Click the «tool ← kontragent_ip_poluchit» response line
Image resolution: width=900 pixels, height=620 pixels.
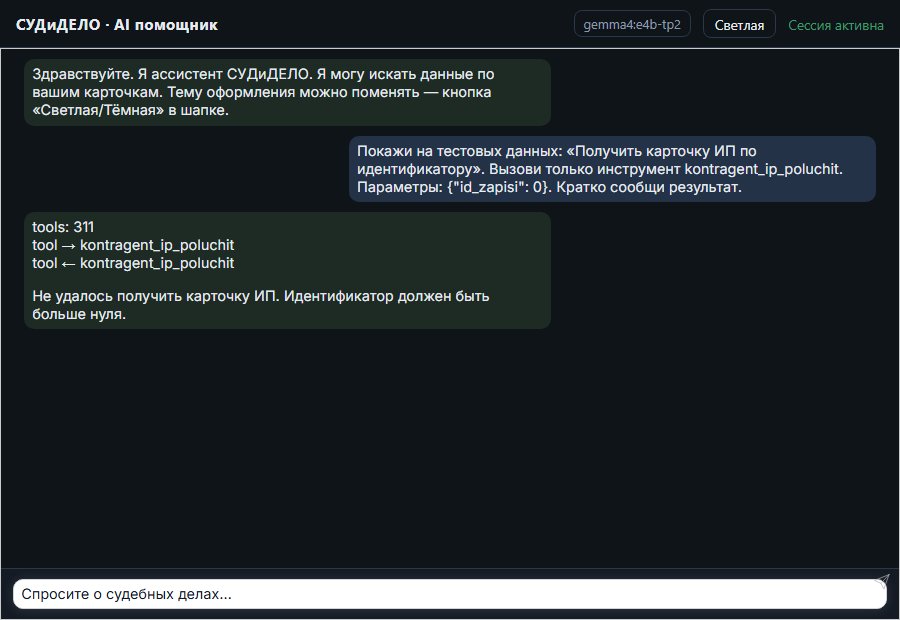pos(133,263)
